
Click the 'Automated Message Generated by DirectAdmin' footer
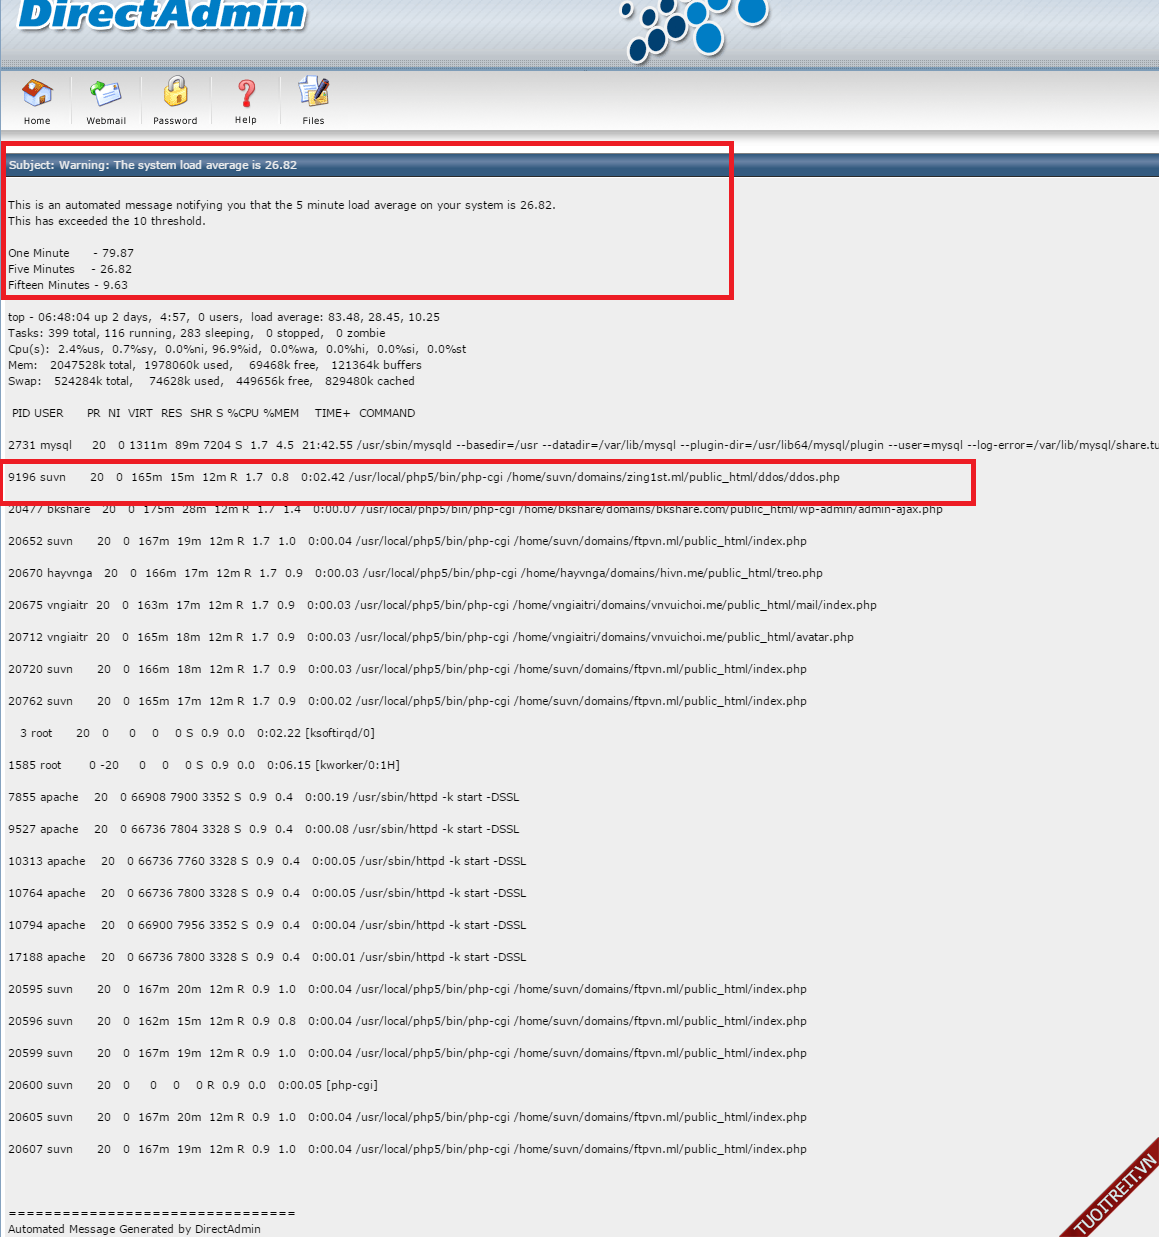tap(134, 1229)
